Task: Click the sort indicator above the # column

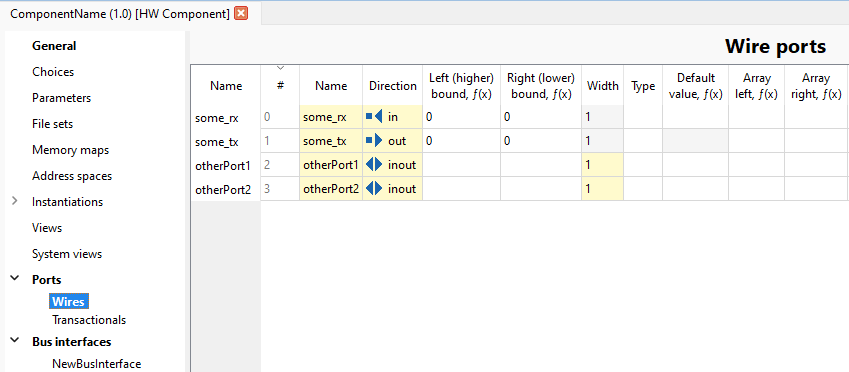Action: click(x=280, y=68)
